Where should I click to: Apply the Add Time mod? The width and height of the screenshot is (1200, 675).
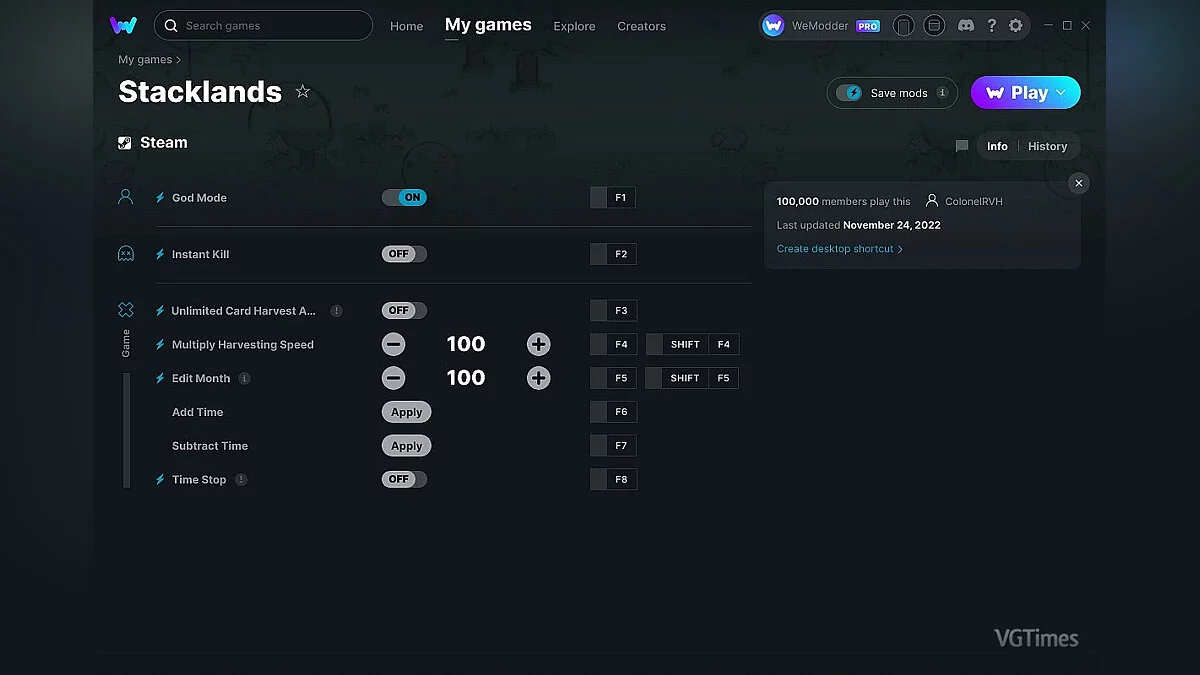tap(407, 413)
